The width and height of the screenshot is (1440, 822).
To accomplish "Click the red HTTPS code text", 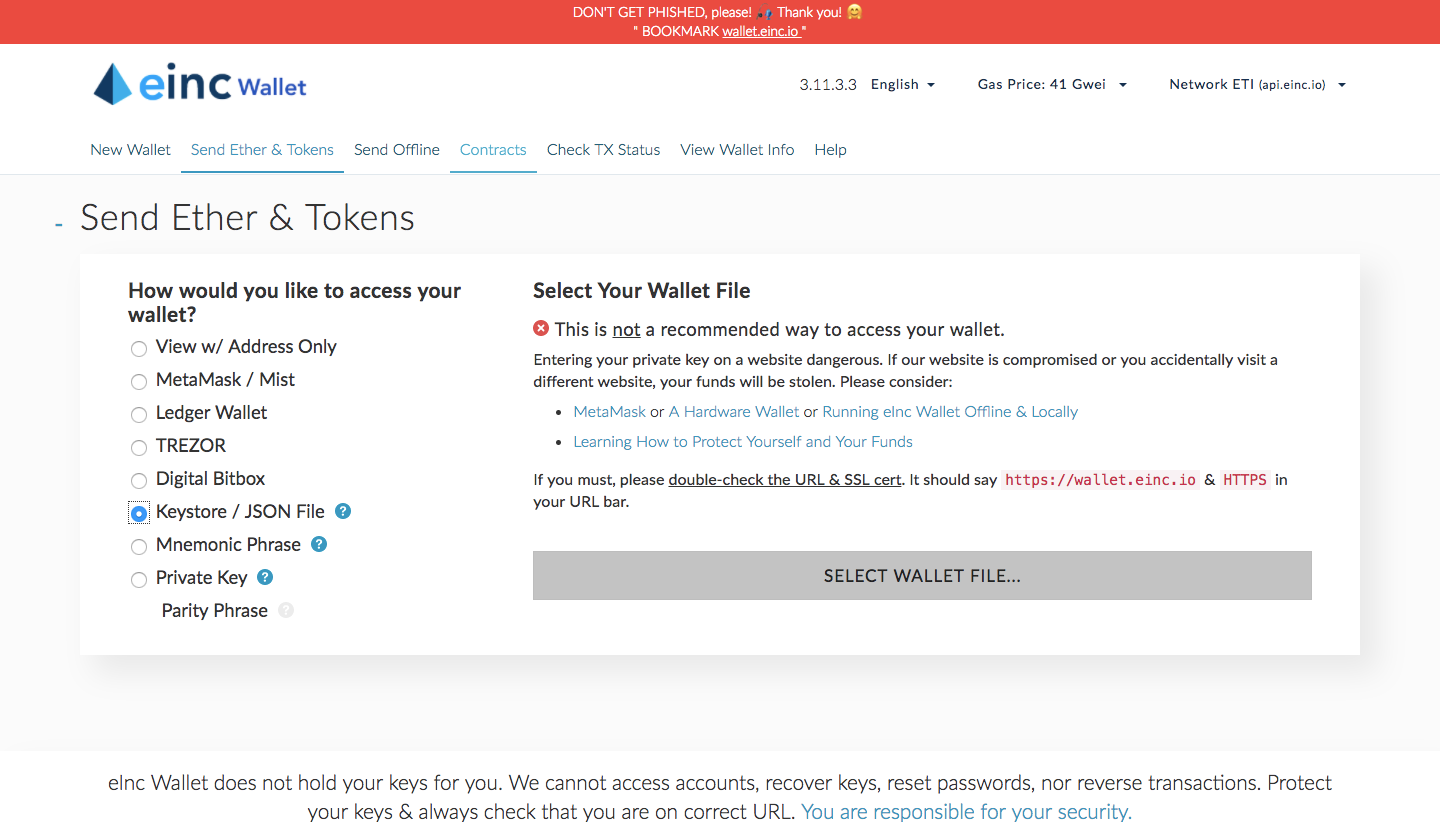I will [x=1245, y=479].
